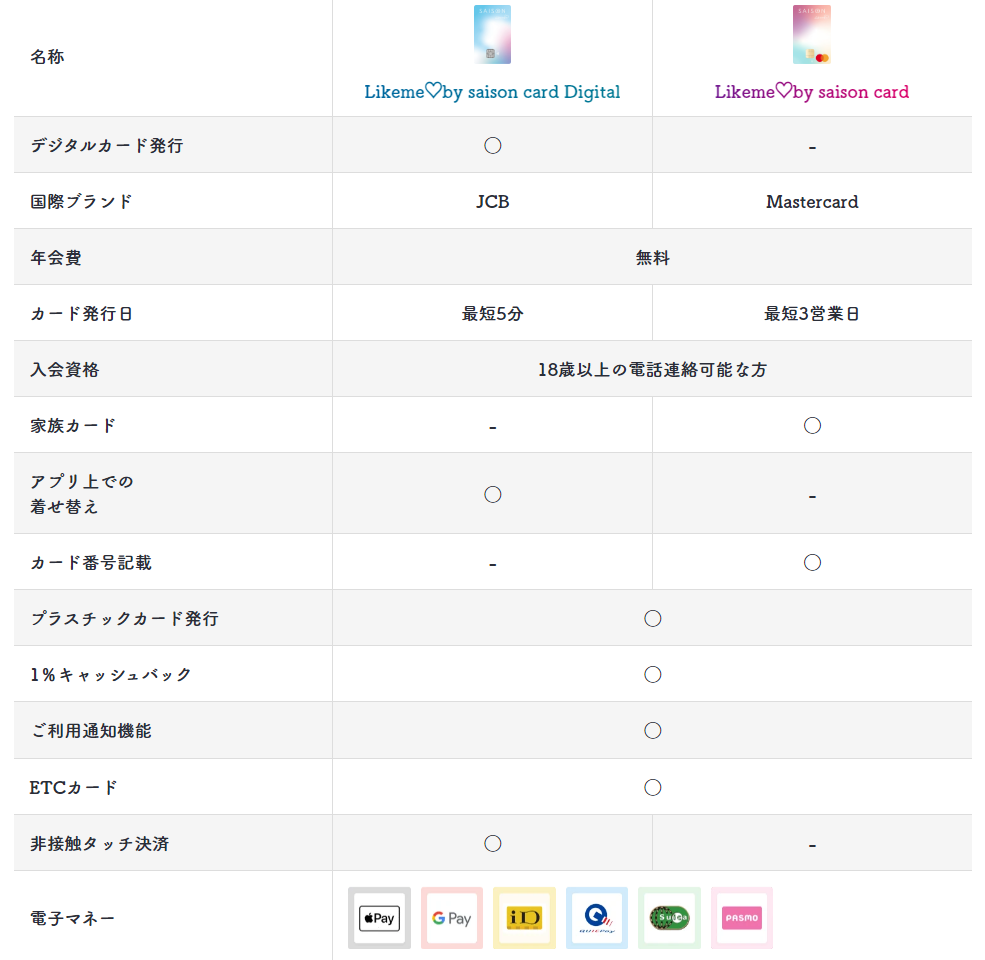Click the カード番号記載 row label
Image resolution: width=985 pixels, height=960 pixels.
point(91,562)
